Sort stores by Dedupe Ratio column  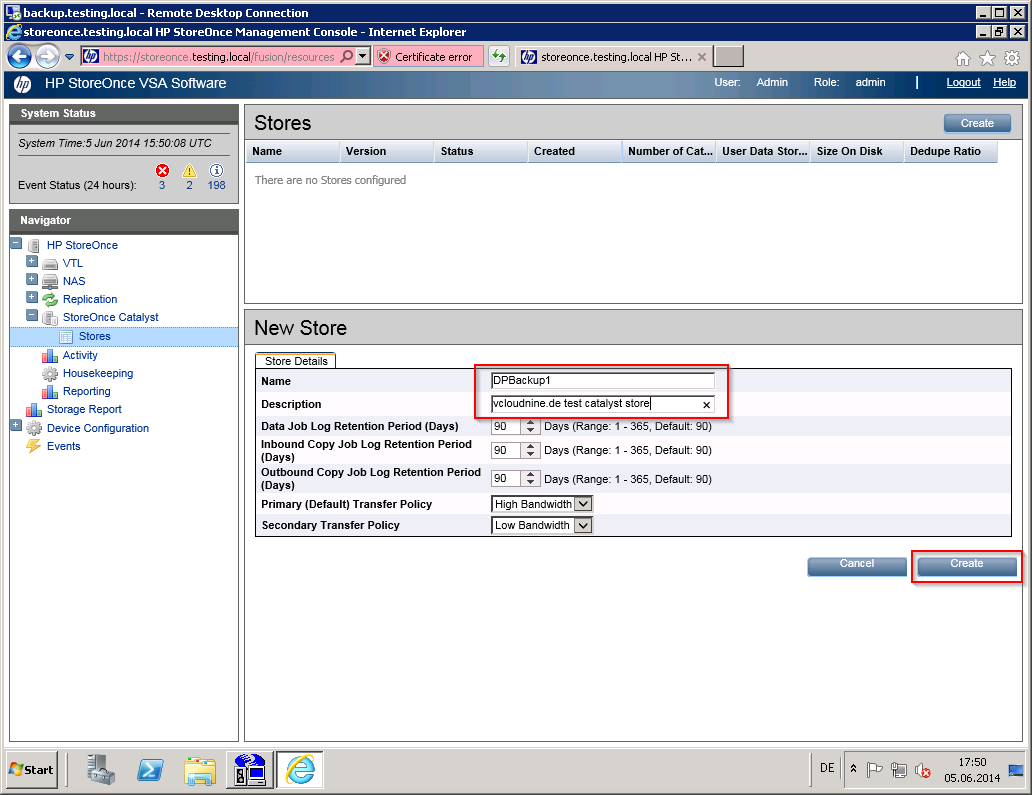point(951,151)
